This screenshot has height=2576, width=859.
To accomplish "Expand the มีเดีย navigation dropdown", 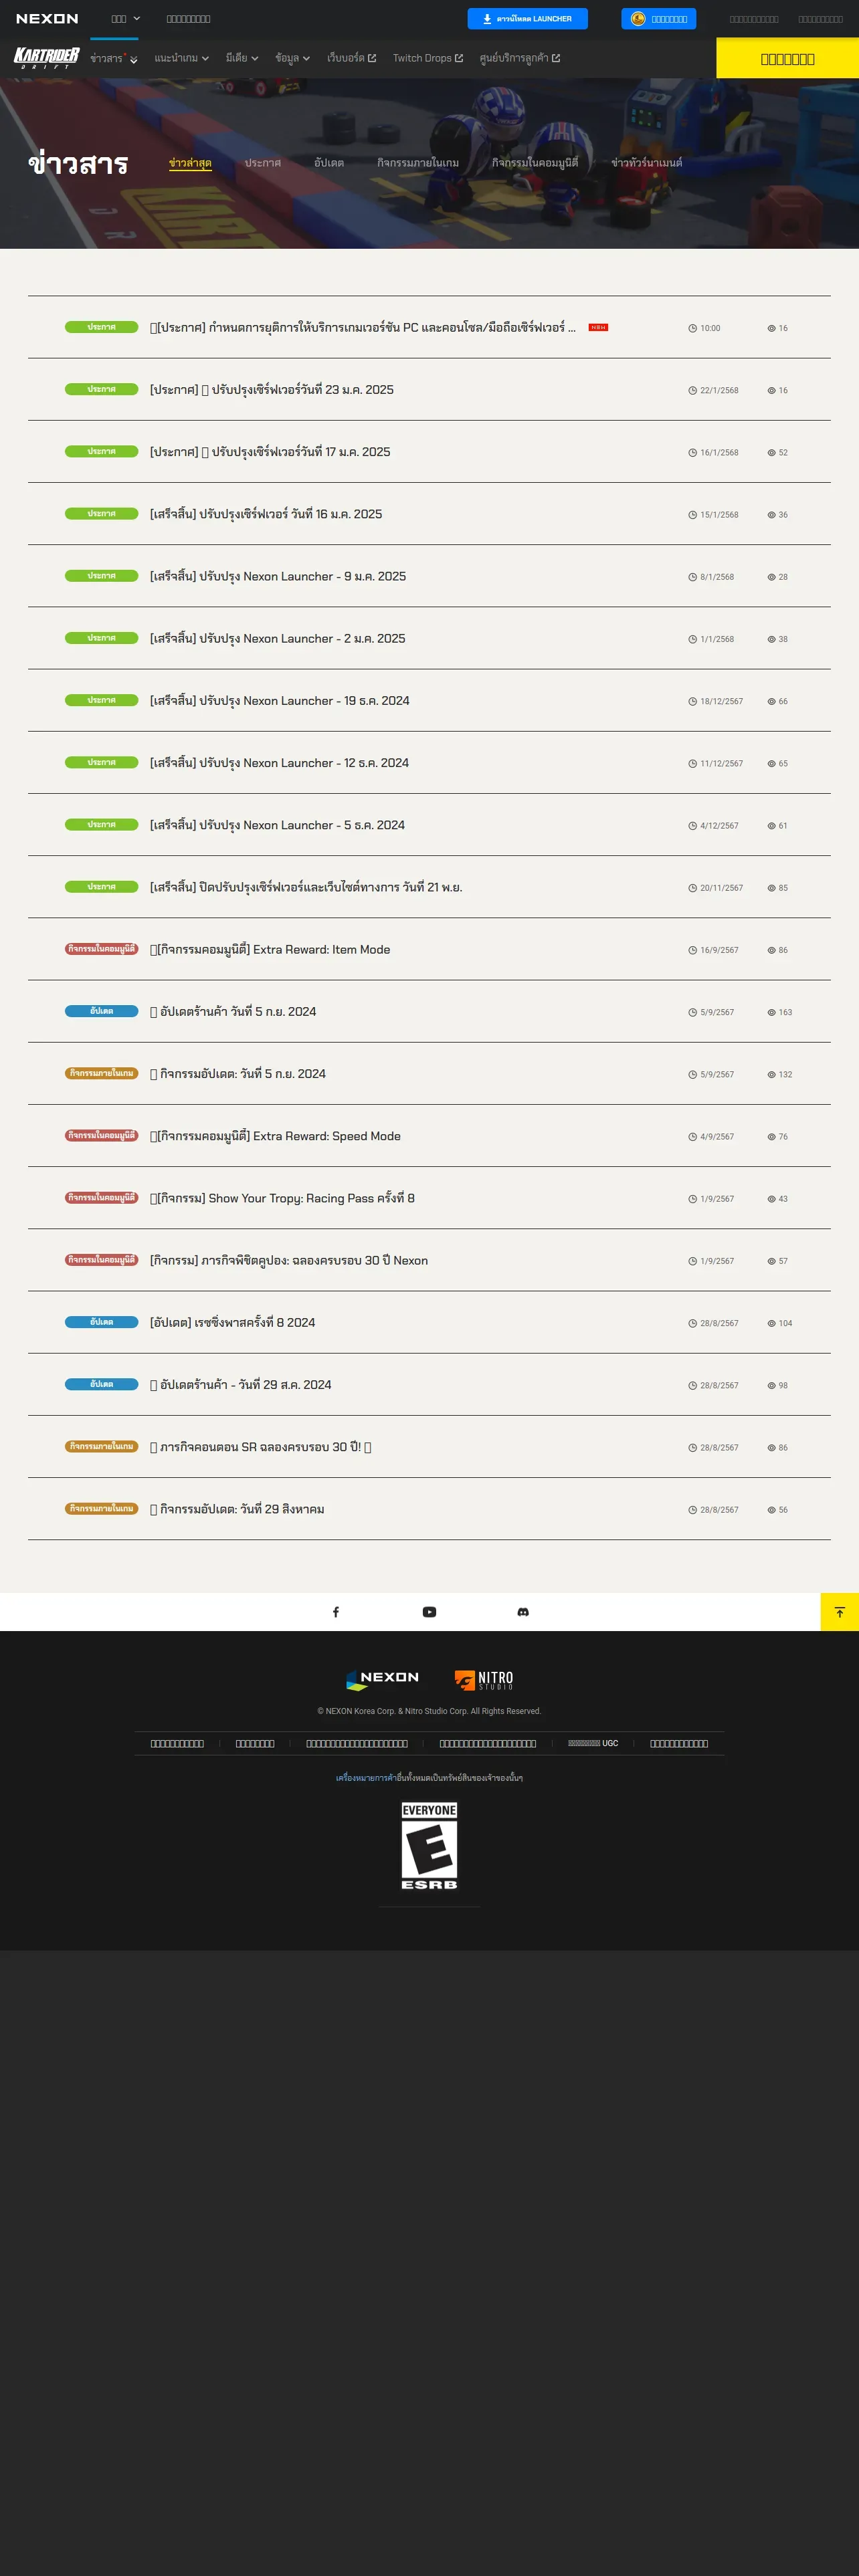I will click(242, 59).
